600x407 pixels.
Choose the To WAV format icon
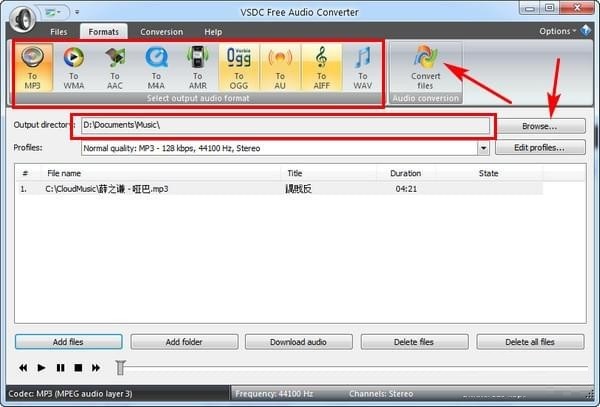coord(363,67)
